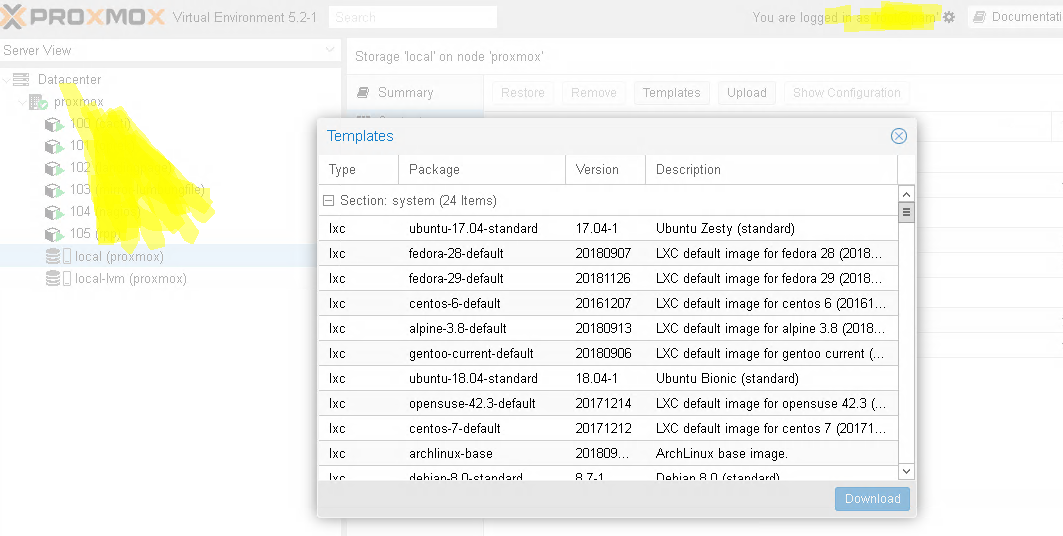Click the Ubuntu Zesty (standard) description
The image size is (1063, 536).
(725, 228)
